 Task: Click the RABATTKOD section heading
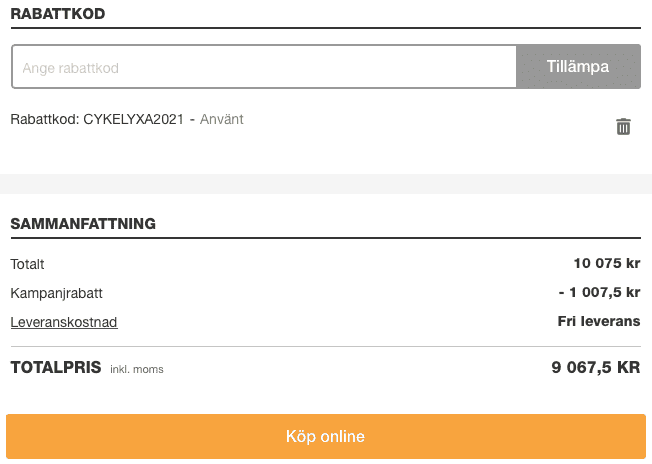(x=58, y=14)
